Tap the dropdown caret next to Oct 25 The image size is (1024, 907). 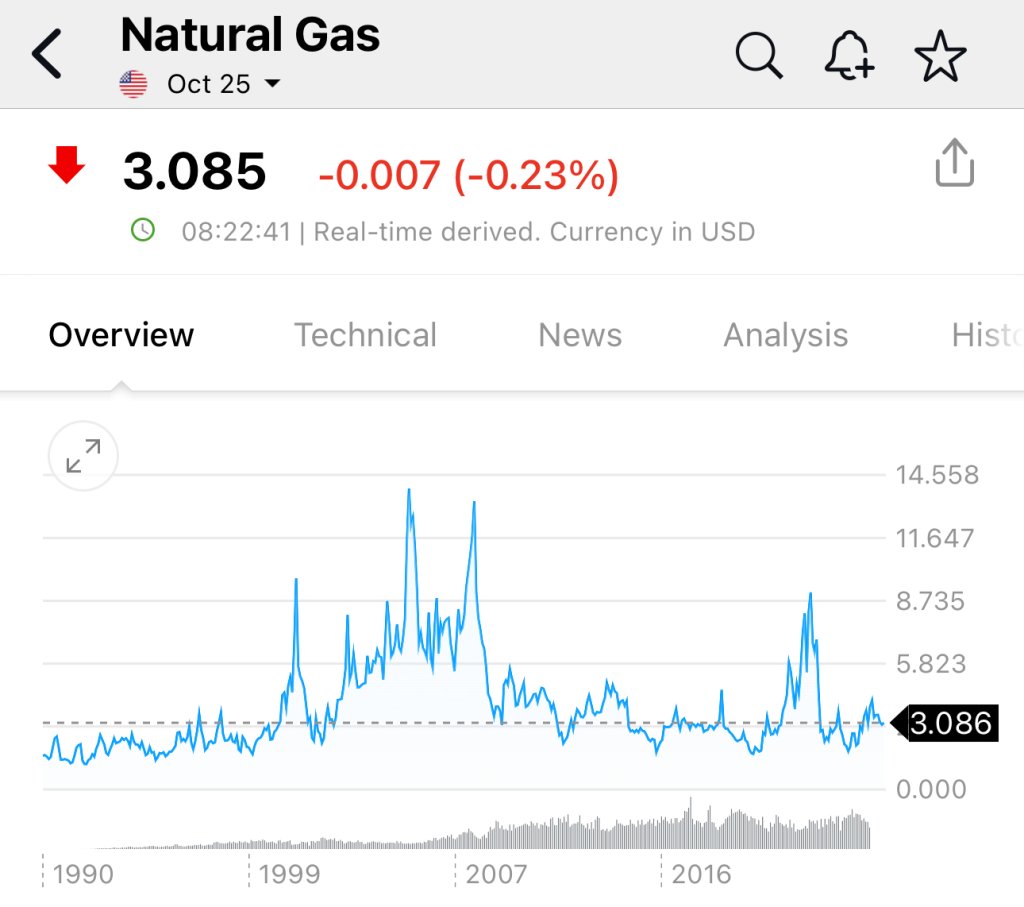click(272, 84)
